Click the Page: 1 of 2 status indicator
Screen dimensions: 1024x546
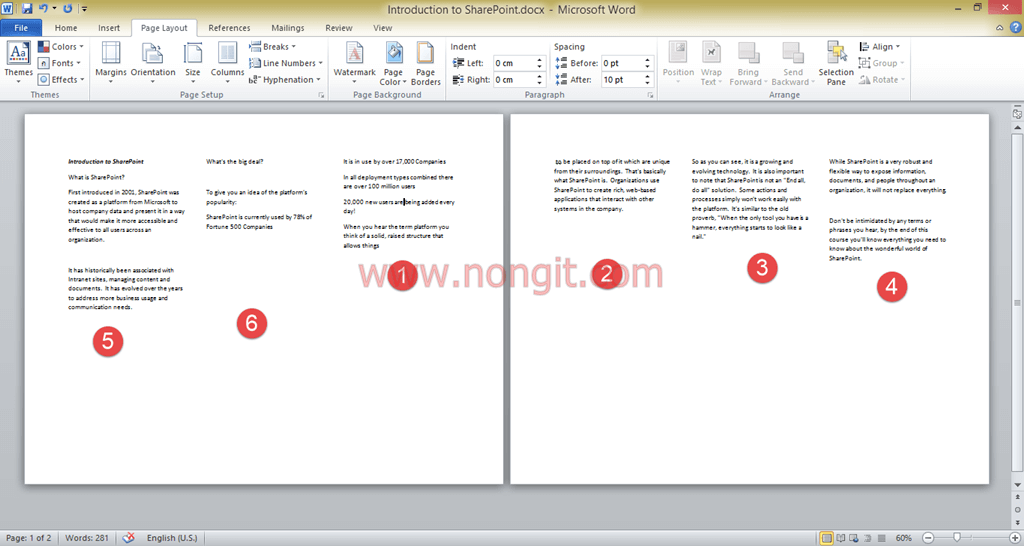[x=29, y=538]
